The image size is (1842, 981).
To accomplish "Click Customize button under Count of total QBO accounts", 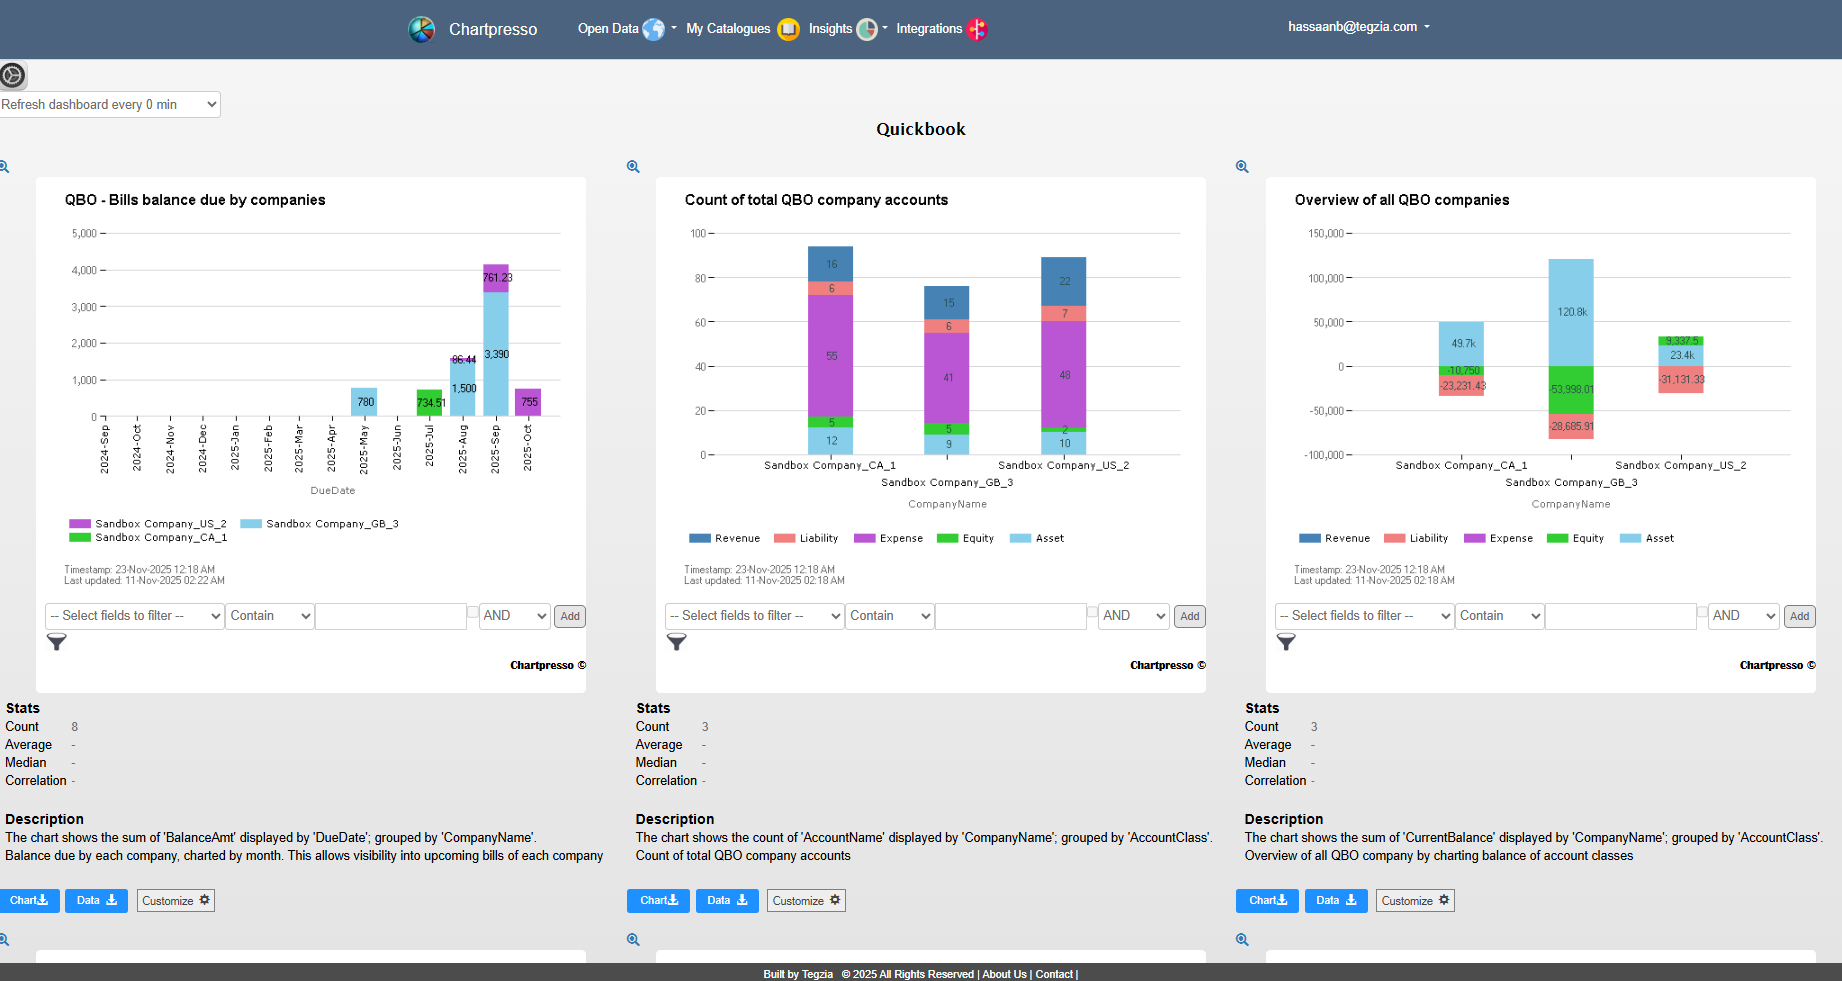I will (806, 901).
